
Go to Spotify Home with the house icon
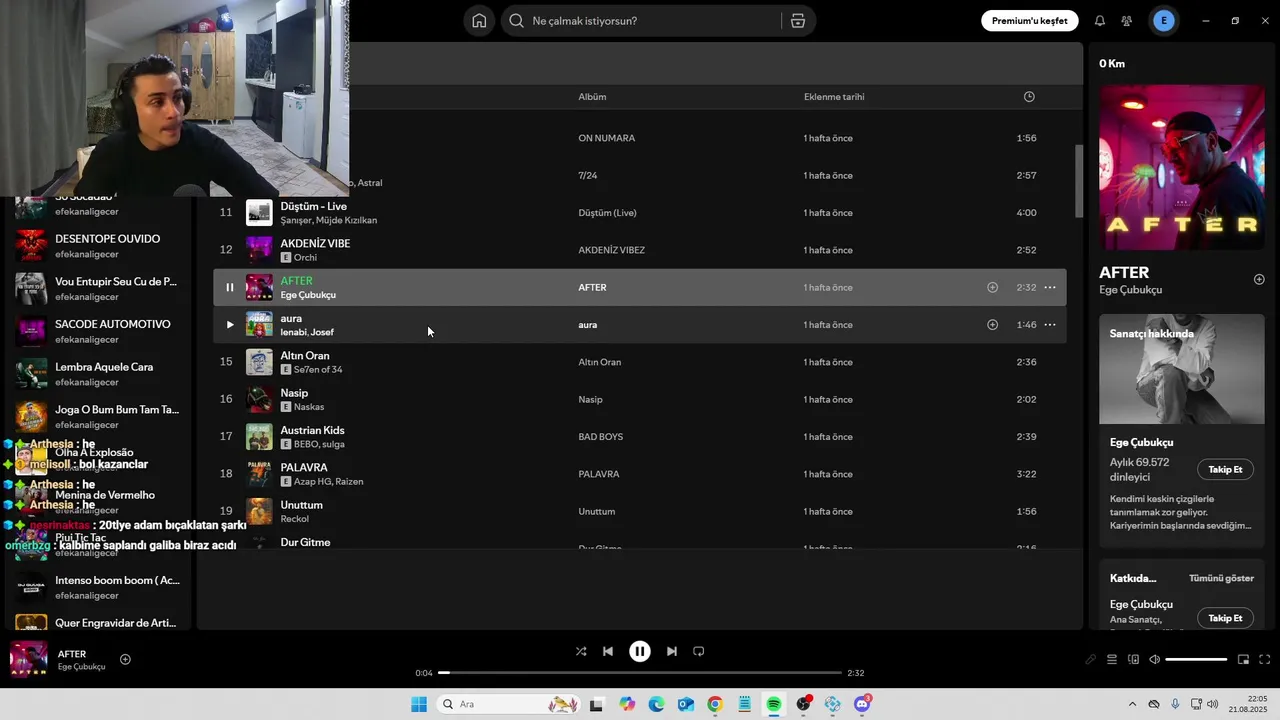479,21
